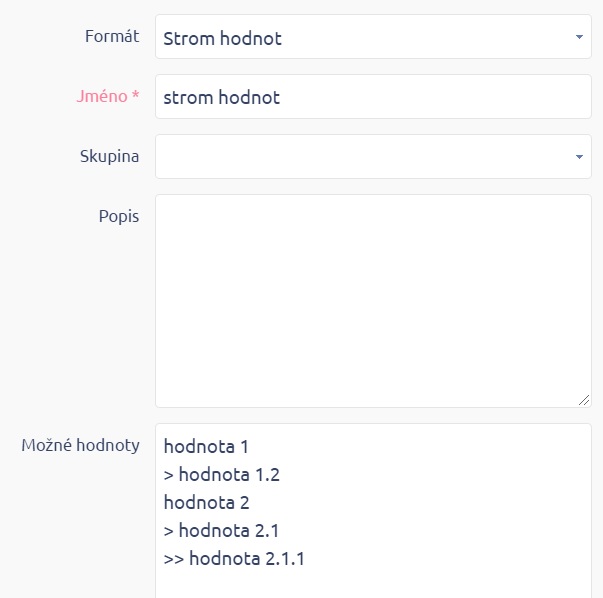Place cursor on line ">> hodnota 2.1.1"

[x=234, y=558]
